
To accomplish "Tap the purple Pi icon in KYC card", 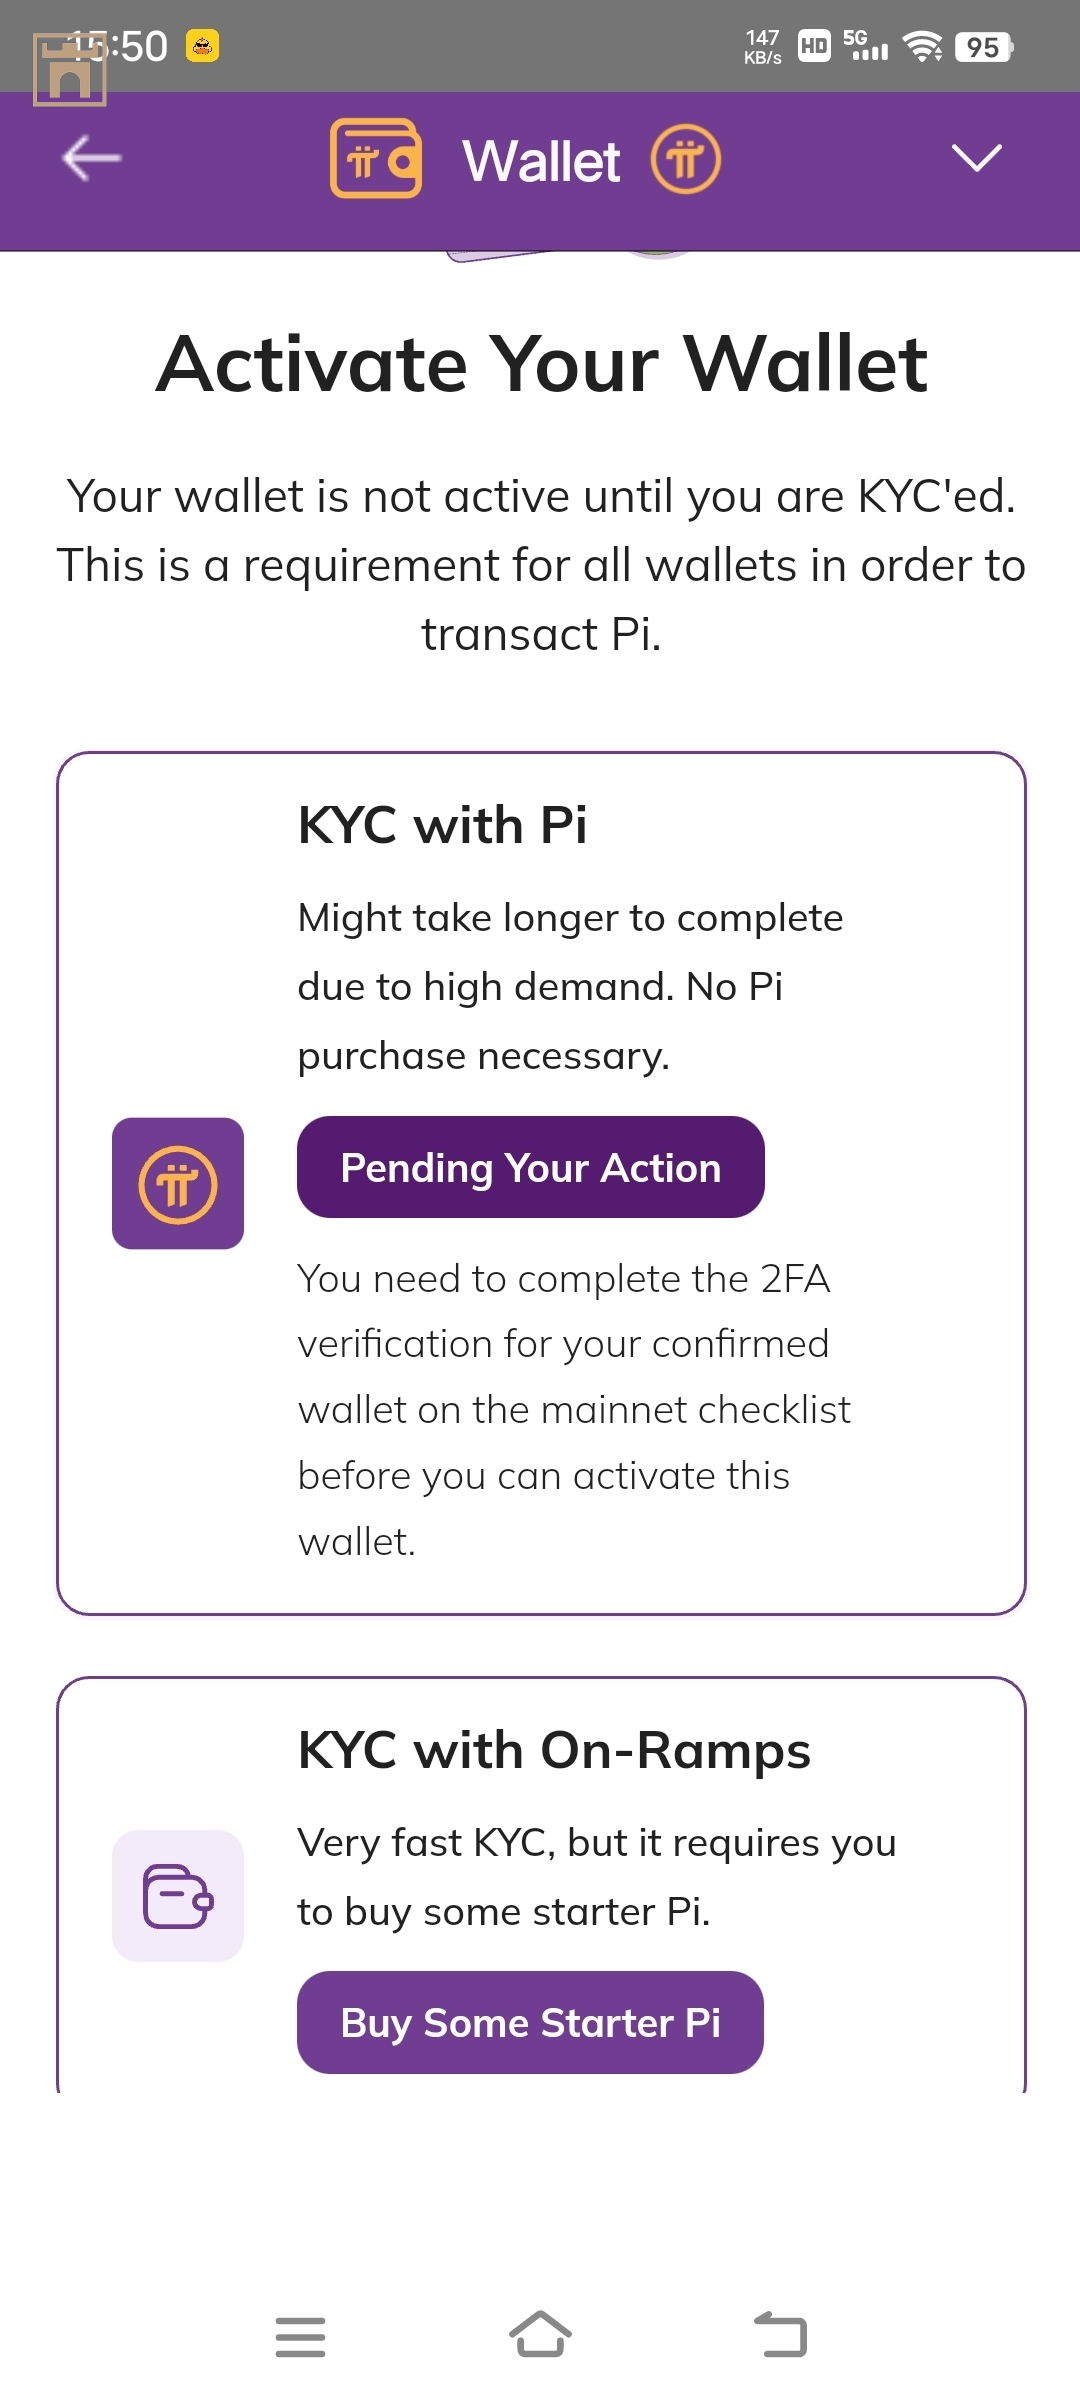I will 178,1183.
